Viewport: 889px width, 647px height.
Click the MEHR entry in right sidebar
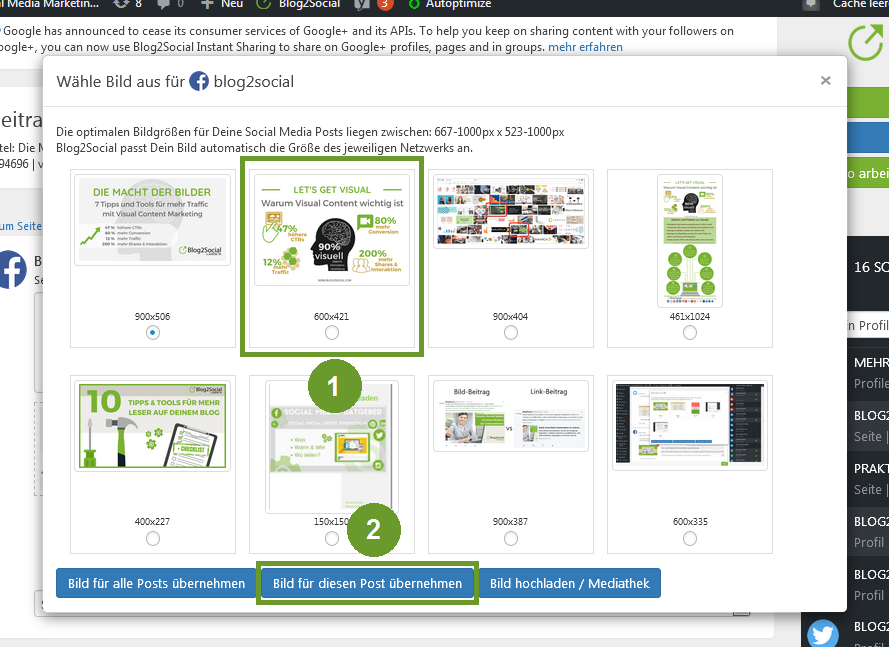pyautogui.click(x=871, y=362)
